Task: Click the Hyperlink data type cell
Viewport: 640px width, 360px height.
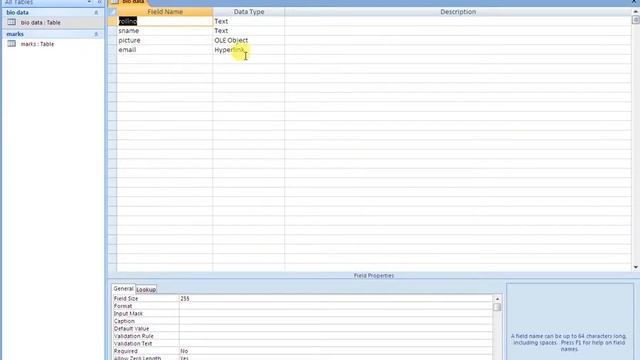Action: pyautogui.click(x=248, y=50)
